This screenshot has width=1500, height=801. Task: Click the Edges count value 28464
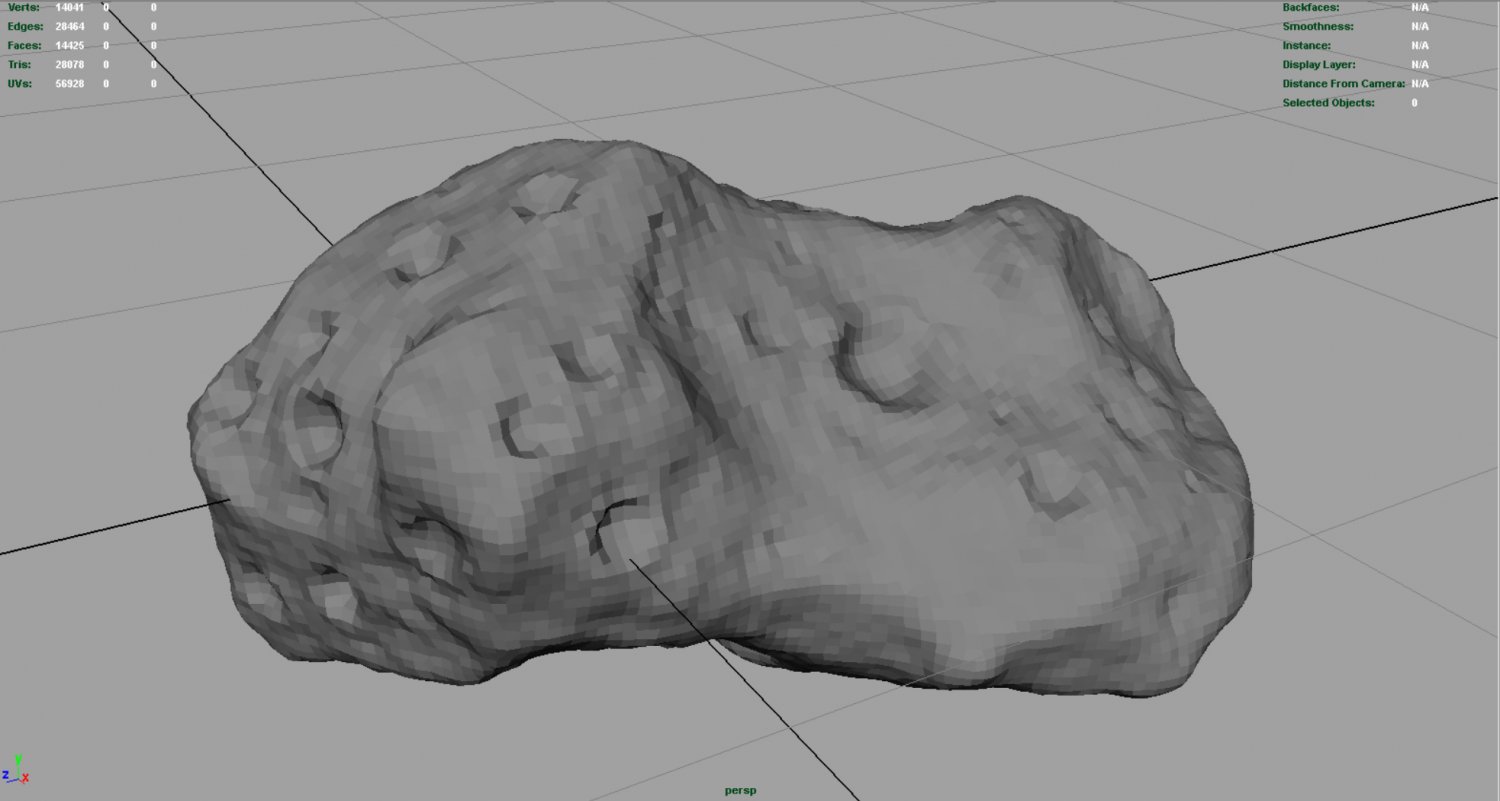70,26
